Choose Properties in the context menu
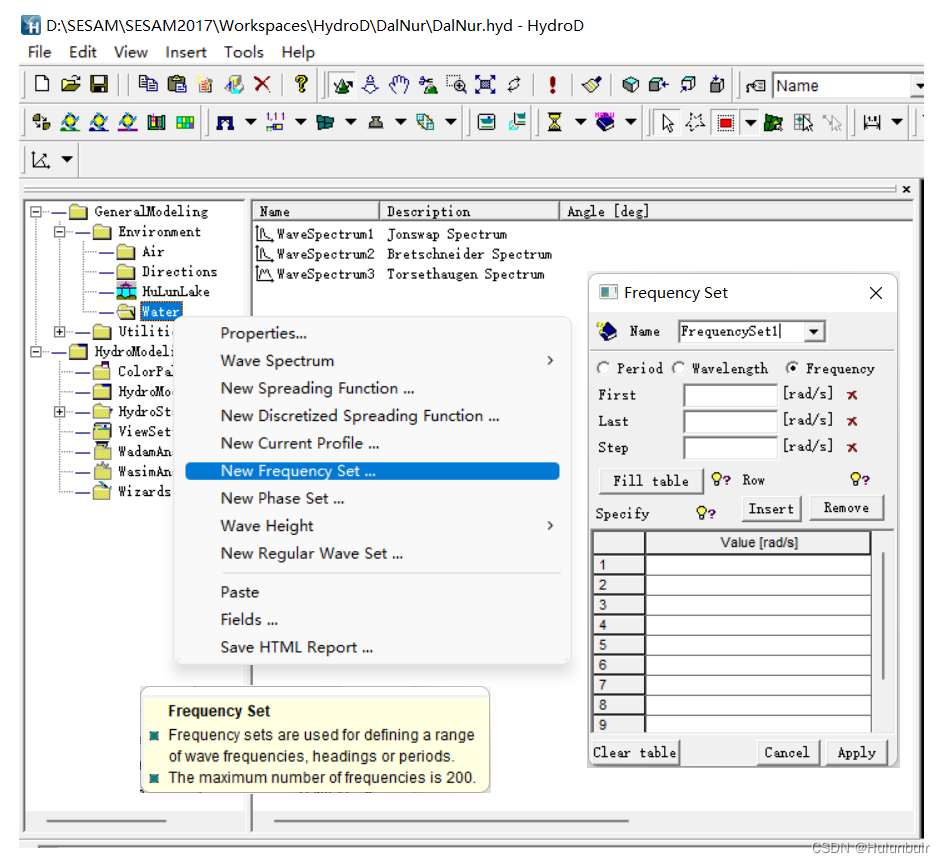 tap(263, 333)
